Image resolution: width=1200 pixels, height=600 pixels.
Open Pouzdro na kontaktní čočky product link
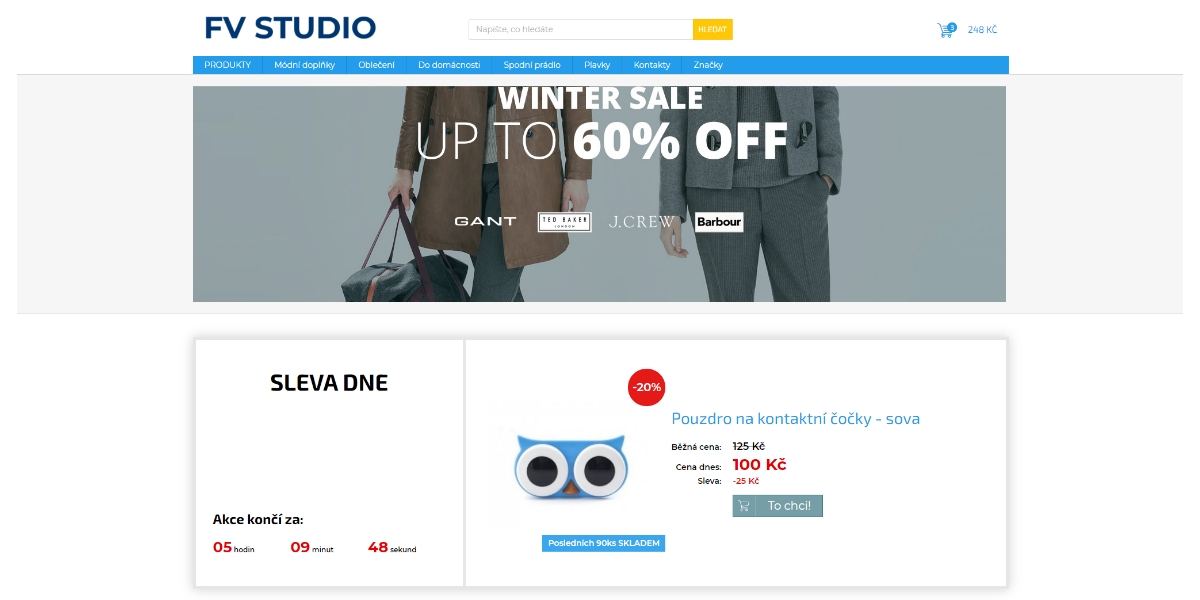[x=796, y=419]
